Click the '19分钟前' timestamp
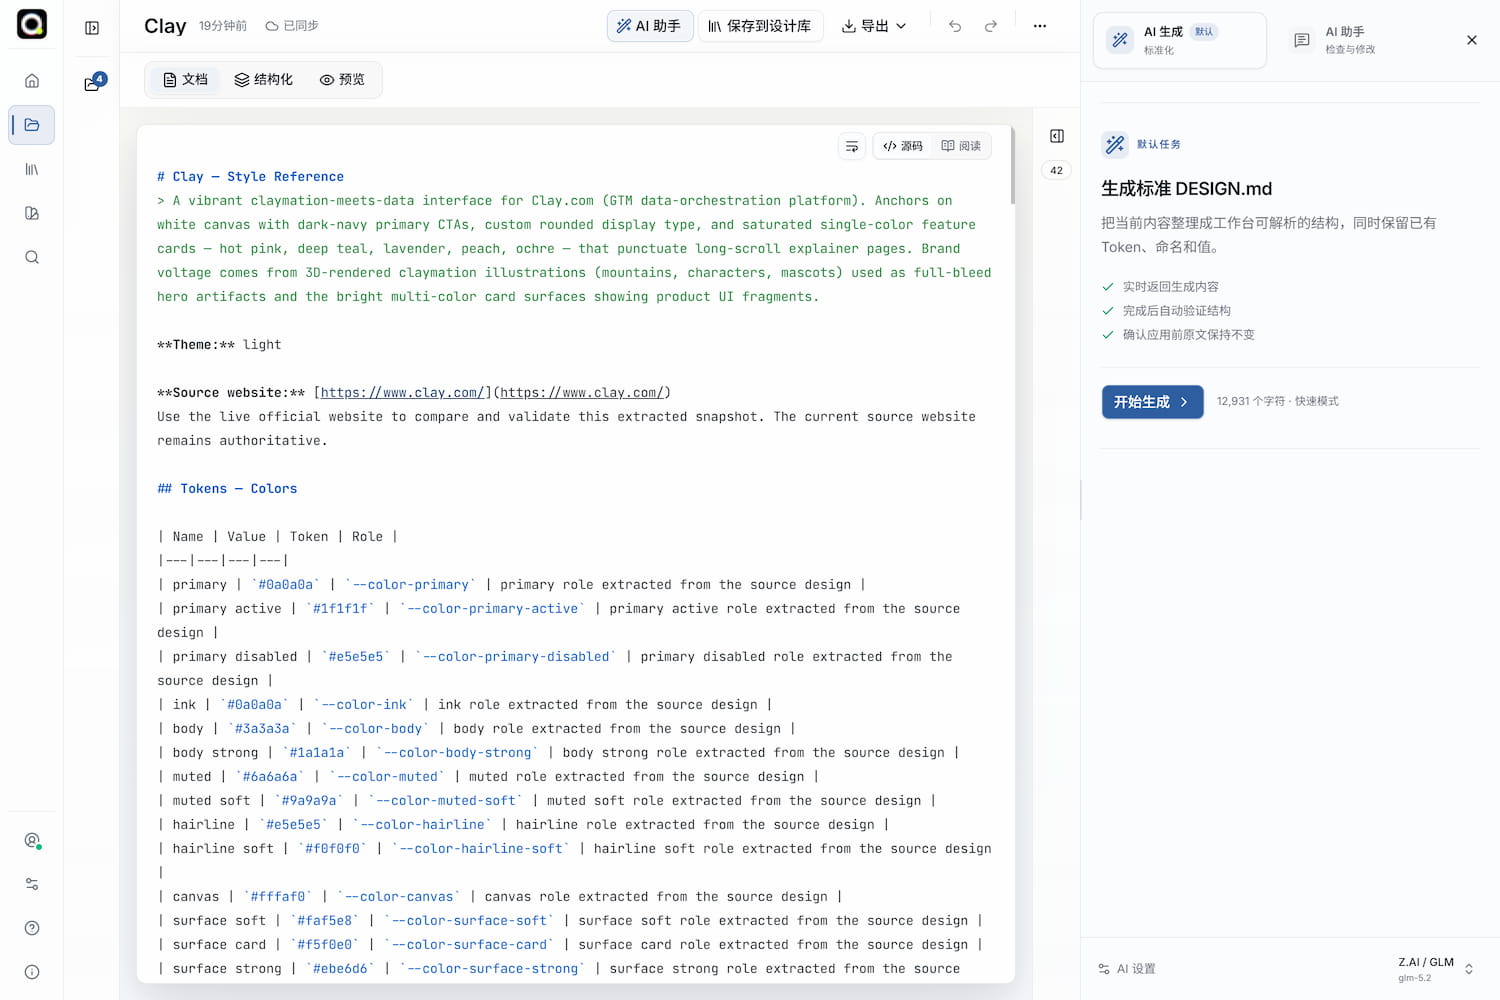 point(223,26)
